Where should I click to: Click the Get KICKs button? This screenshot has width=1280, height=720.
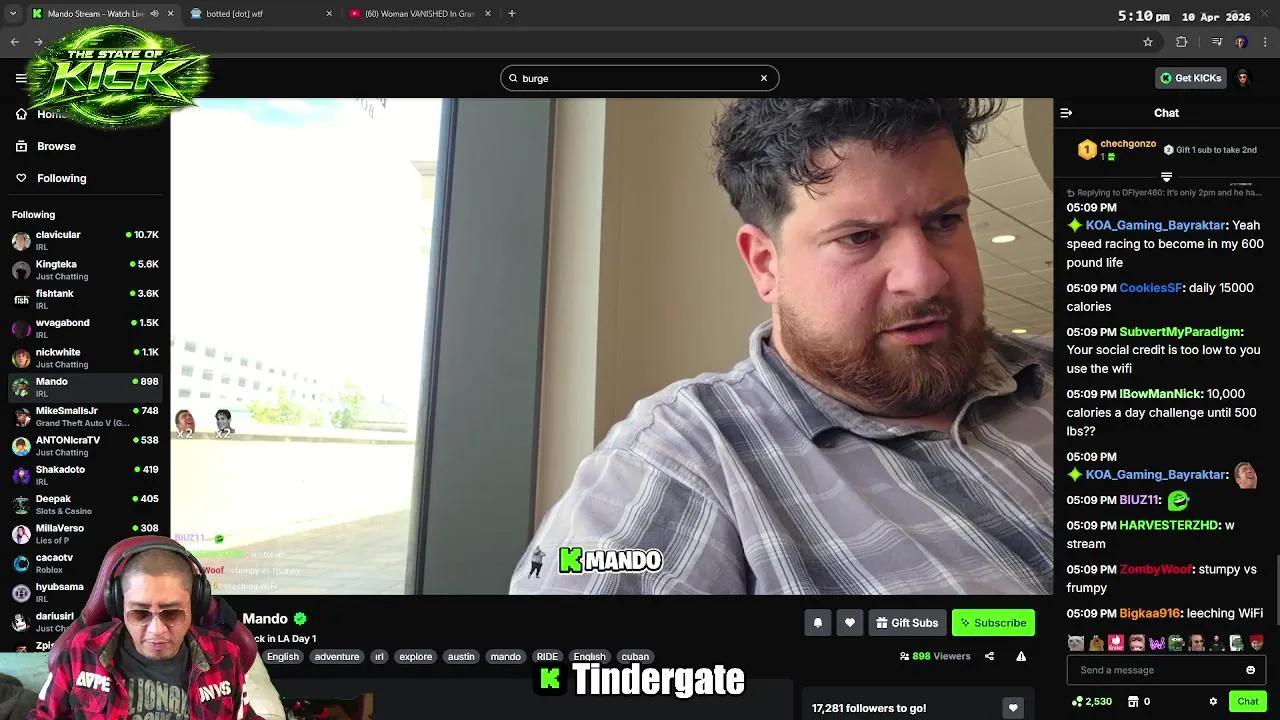(1190, 78)
